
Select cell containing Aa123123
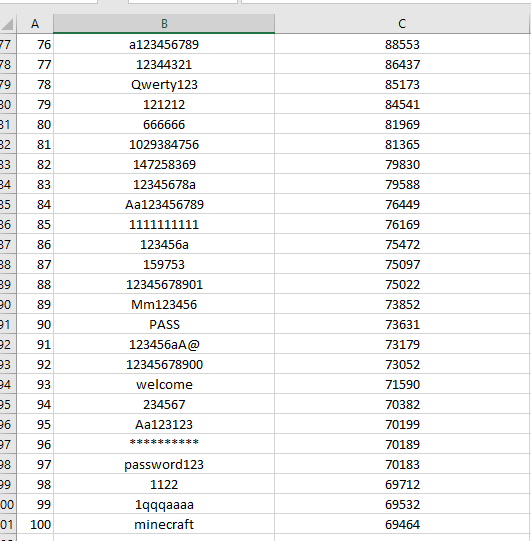click(164, 424)
